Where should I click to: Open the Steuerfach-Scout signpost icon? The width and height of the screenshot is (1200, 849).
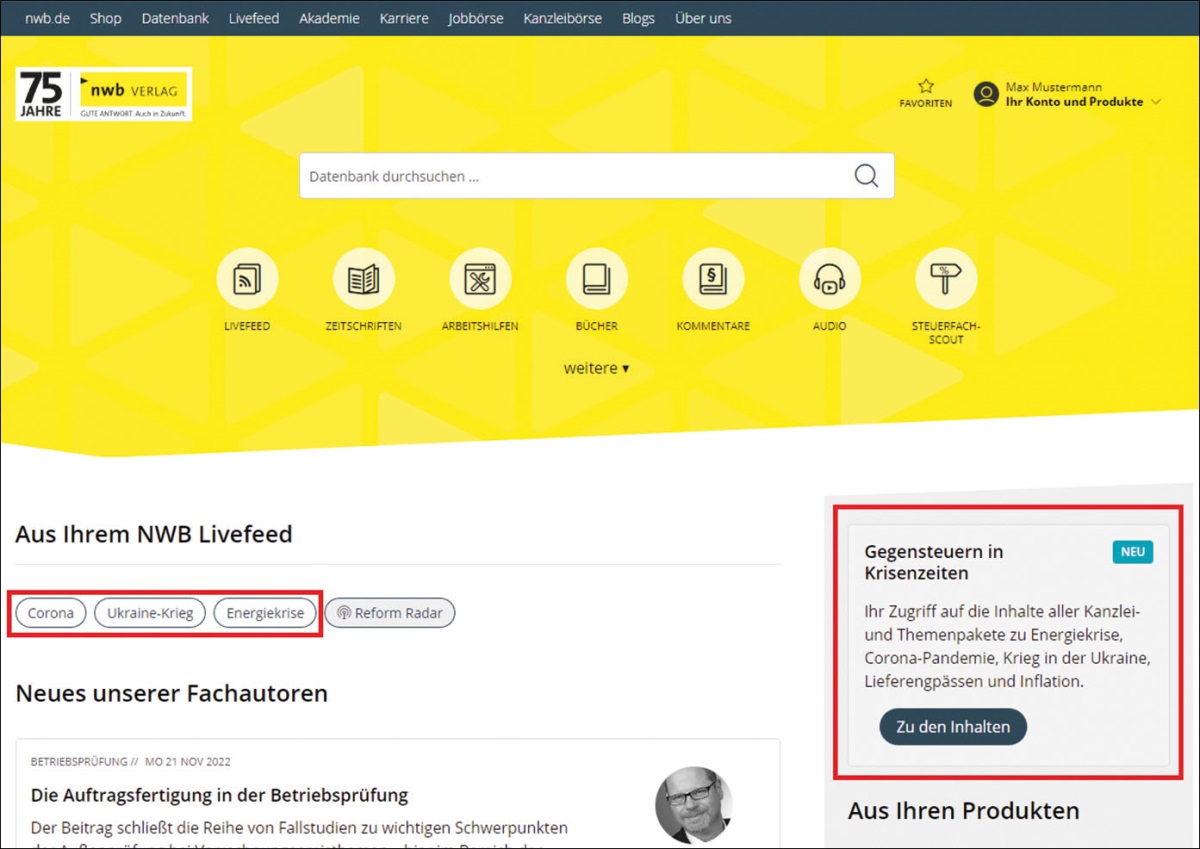945,280
